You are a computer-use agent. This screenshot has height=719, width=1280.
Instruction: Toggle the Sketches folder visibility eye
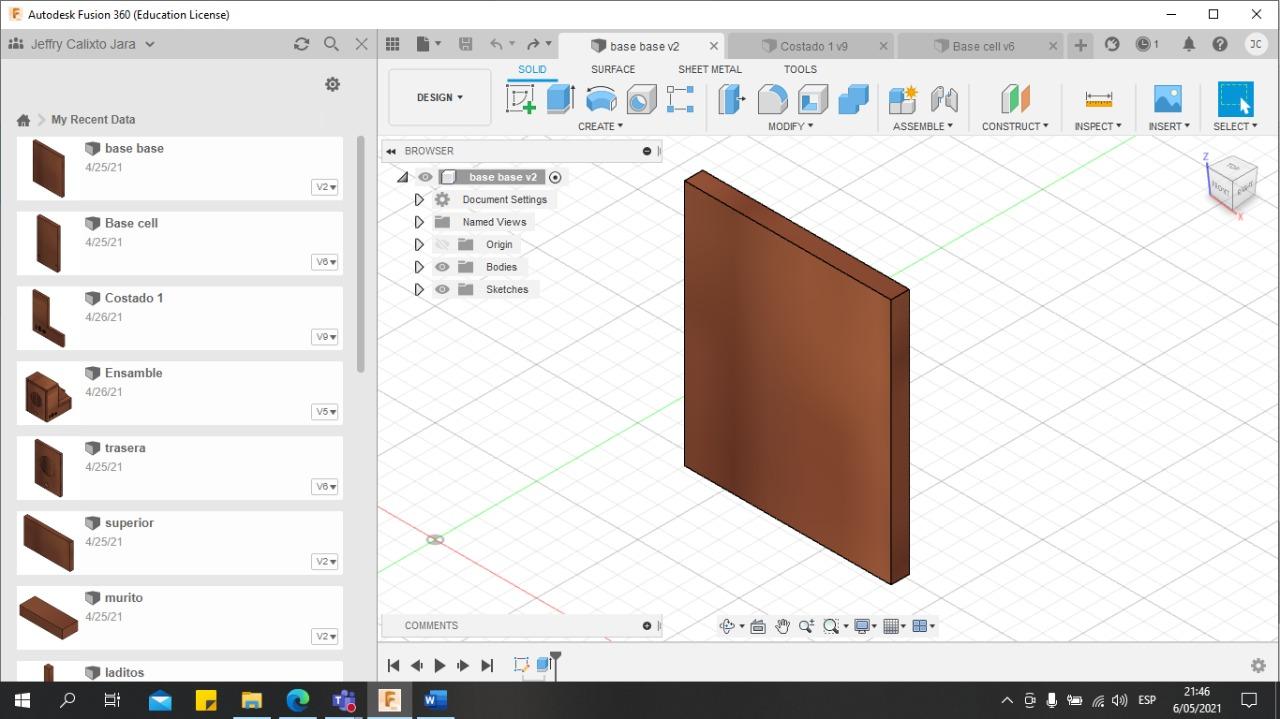click(442, 290)
